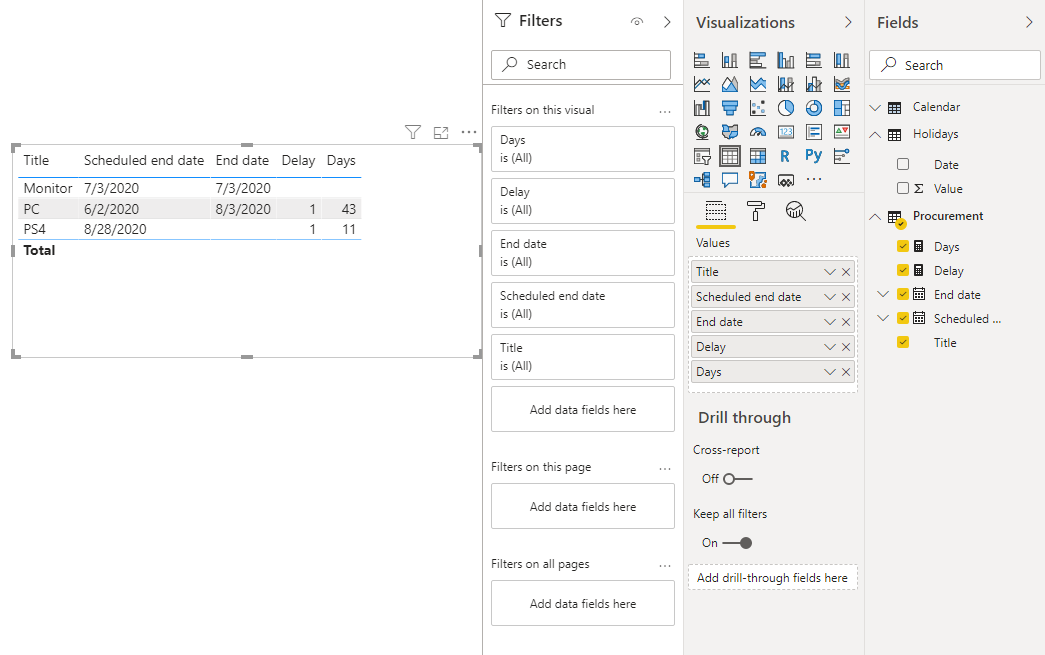The width and height of the screenshot is (1045, 655).
Task: Open more options for Filters on all pages
Action: point(664,566)
